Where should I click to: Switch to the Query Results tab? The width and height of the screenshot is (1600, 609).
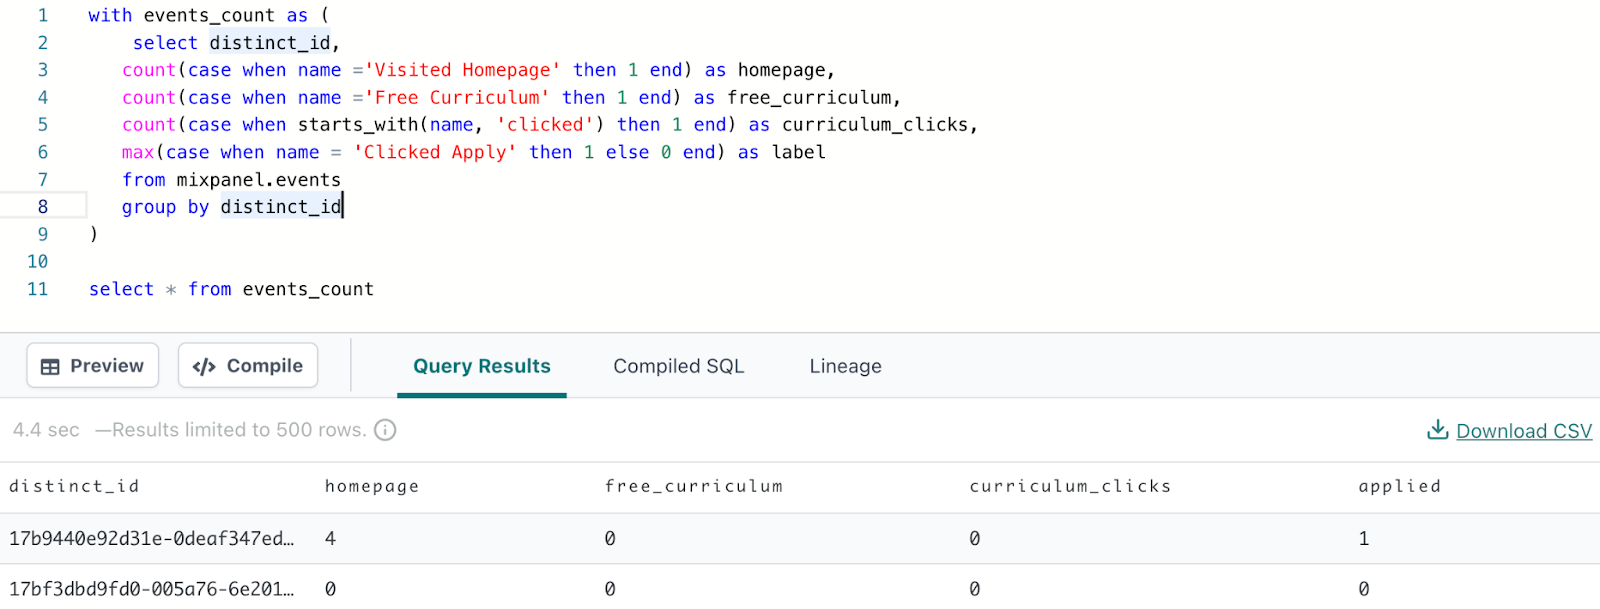(x=482, y=366)
